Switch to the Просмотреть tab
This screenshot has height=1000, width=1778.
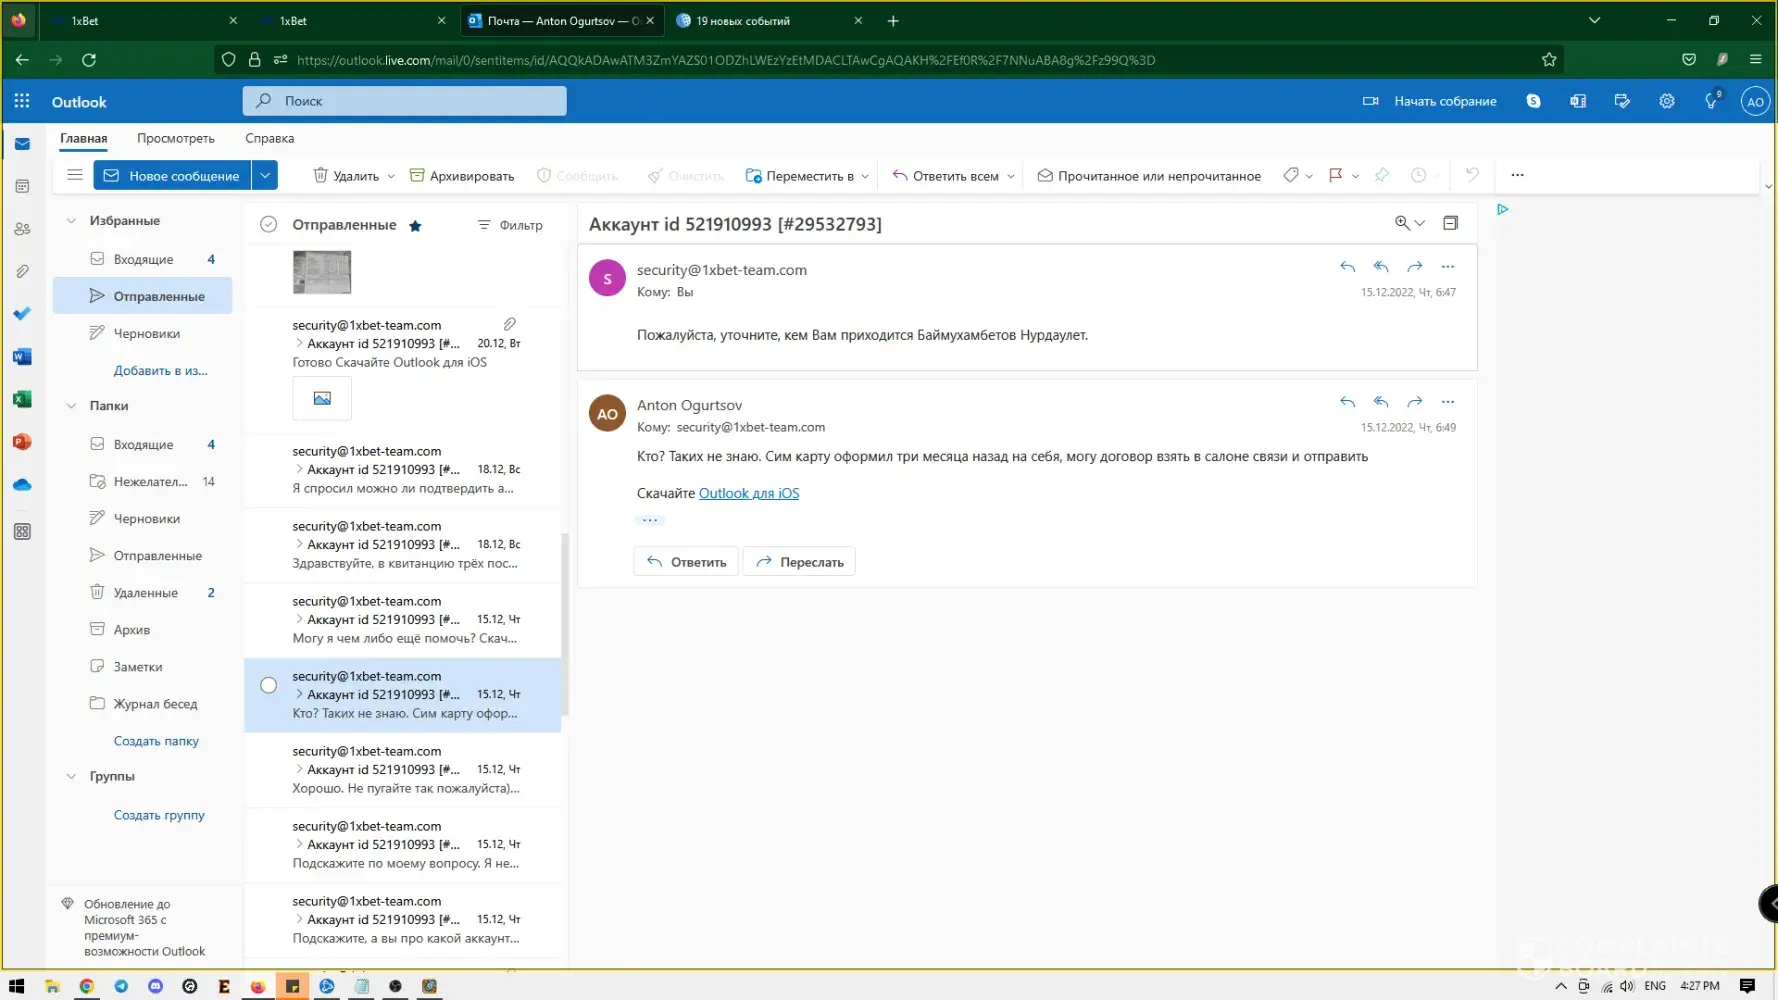[176, 138]
